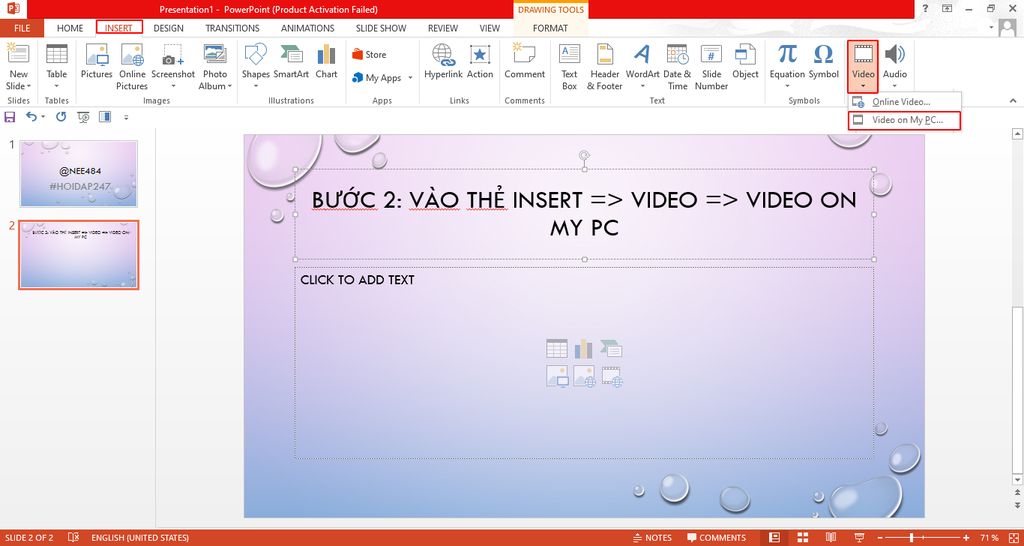Insert a Table from the ribbon
This screenshot has width=1024, height=546.
[57, 67]
